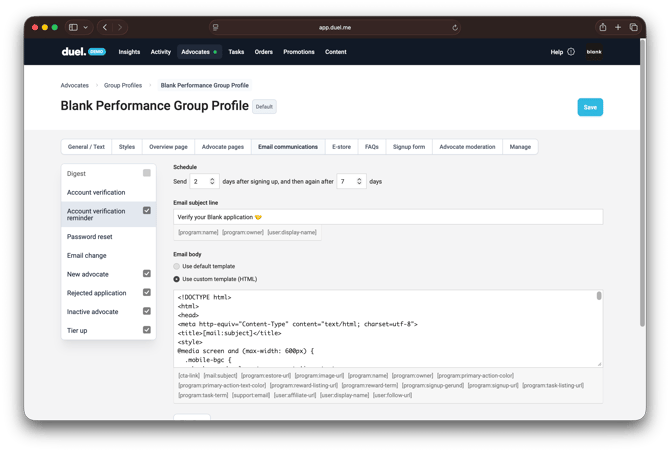Viewport: 670px width, 452px height.
Task: Click the Help question mark icon
Action: [x=571, y=52]
